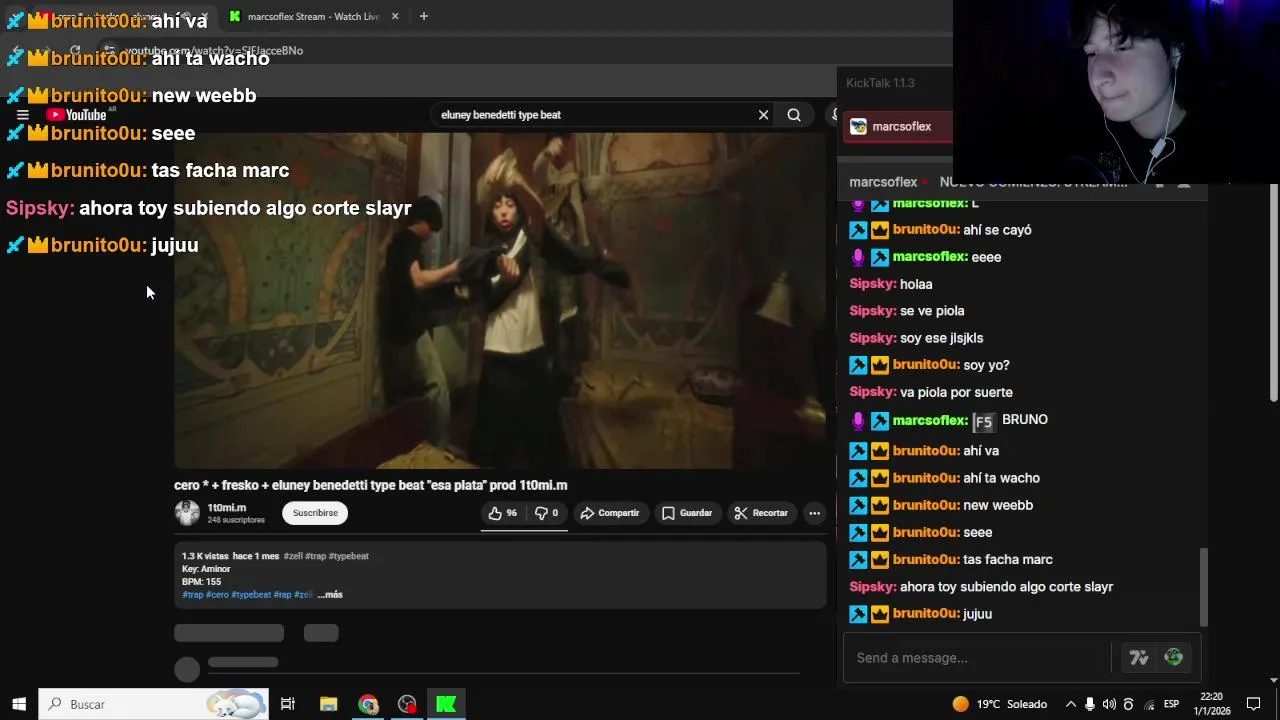
Task: Open Task View on the taskbar
Action: coord(288,704)
